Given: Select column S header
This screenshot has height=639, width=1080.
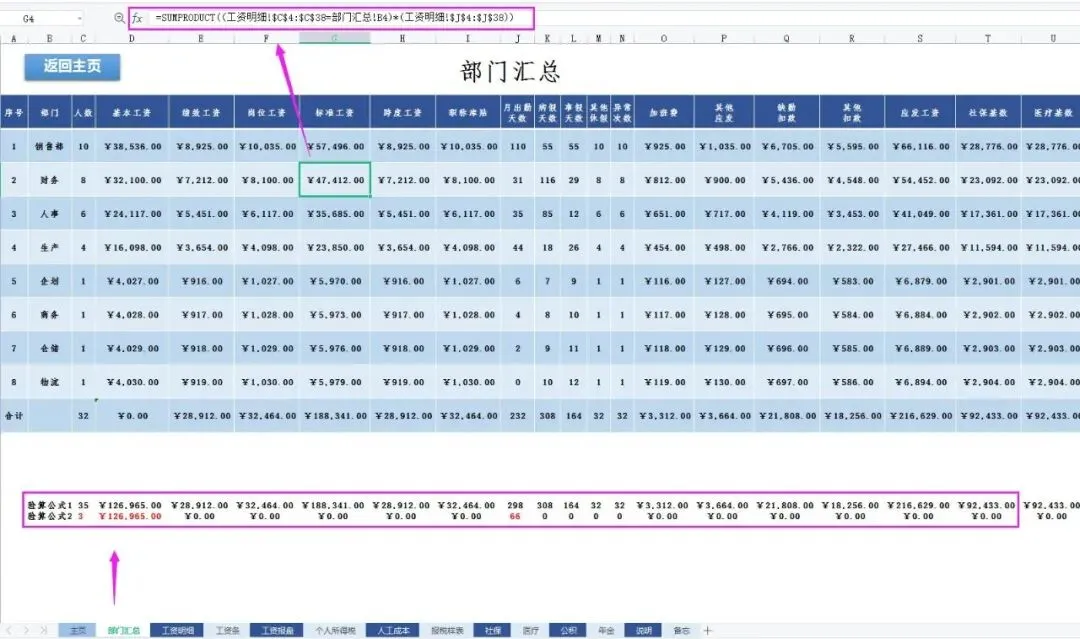Looking at the screenshot, I should pyautogui.click(x=920, y=39).
